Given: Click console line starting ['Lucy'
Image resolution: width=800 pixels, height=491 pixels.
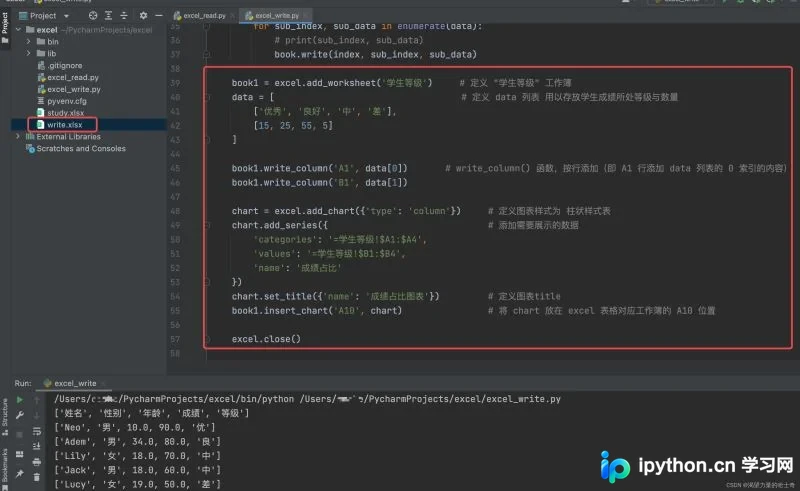Looking at the screenshot, I should 138,484.
